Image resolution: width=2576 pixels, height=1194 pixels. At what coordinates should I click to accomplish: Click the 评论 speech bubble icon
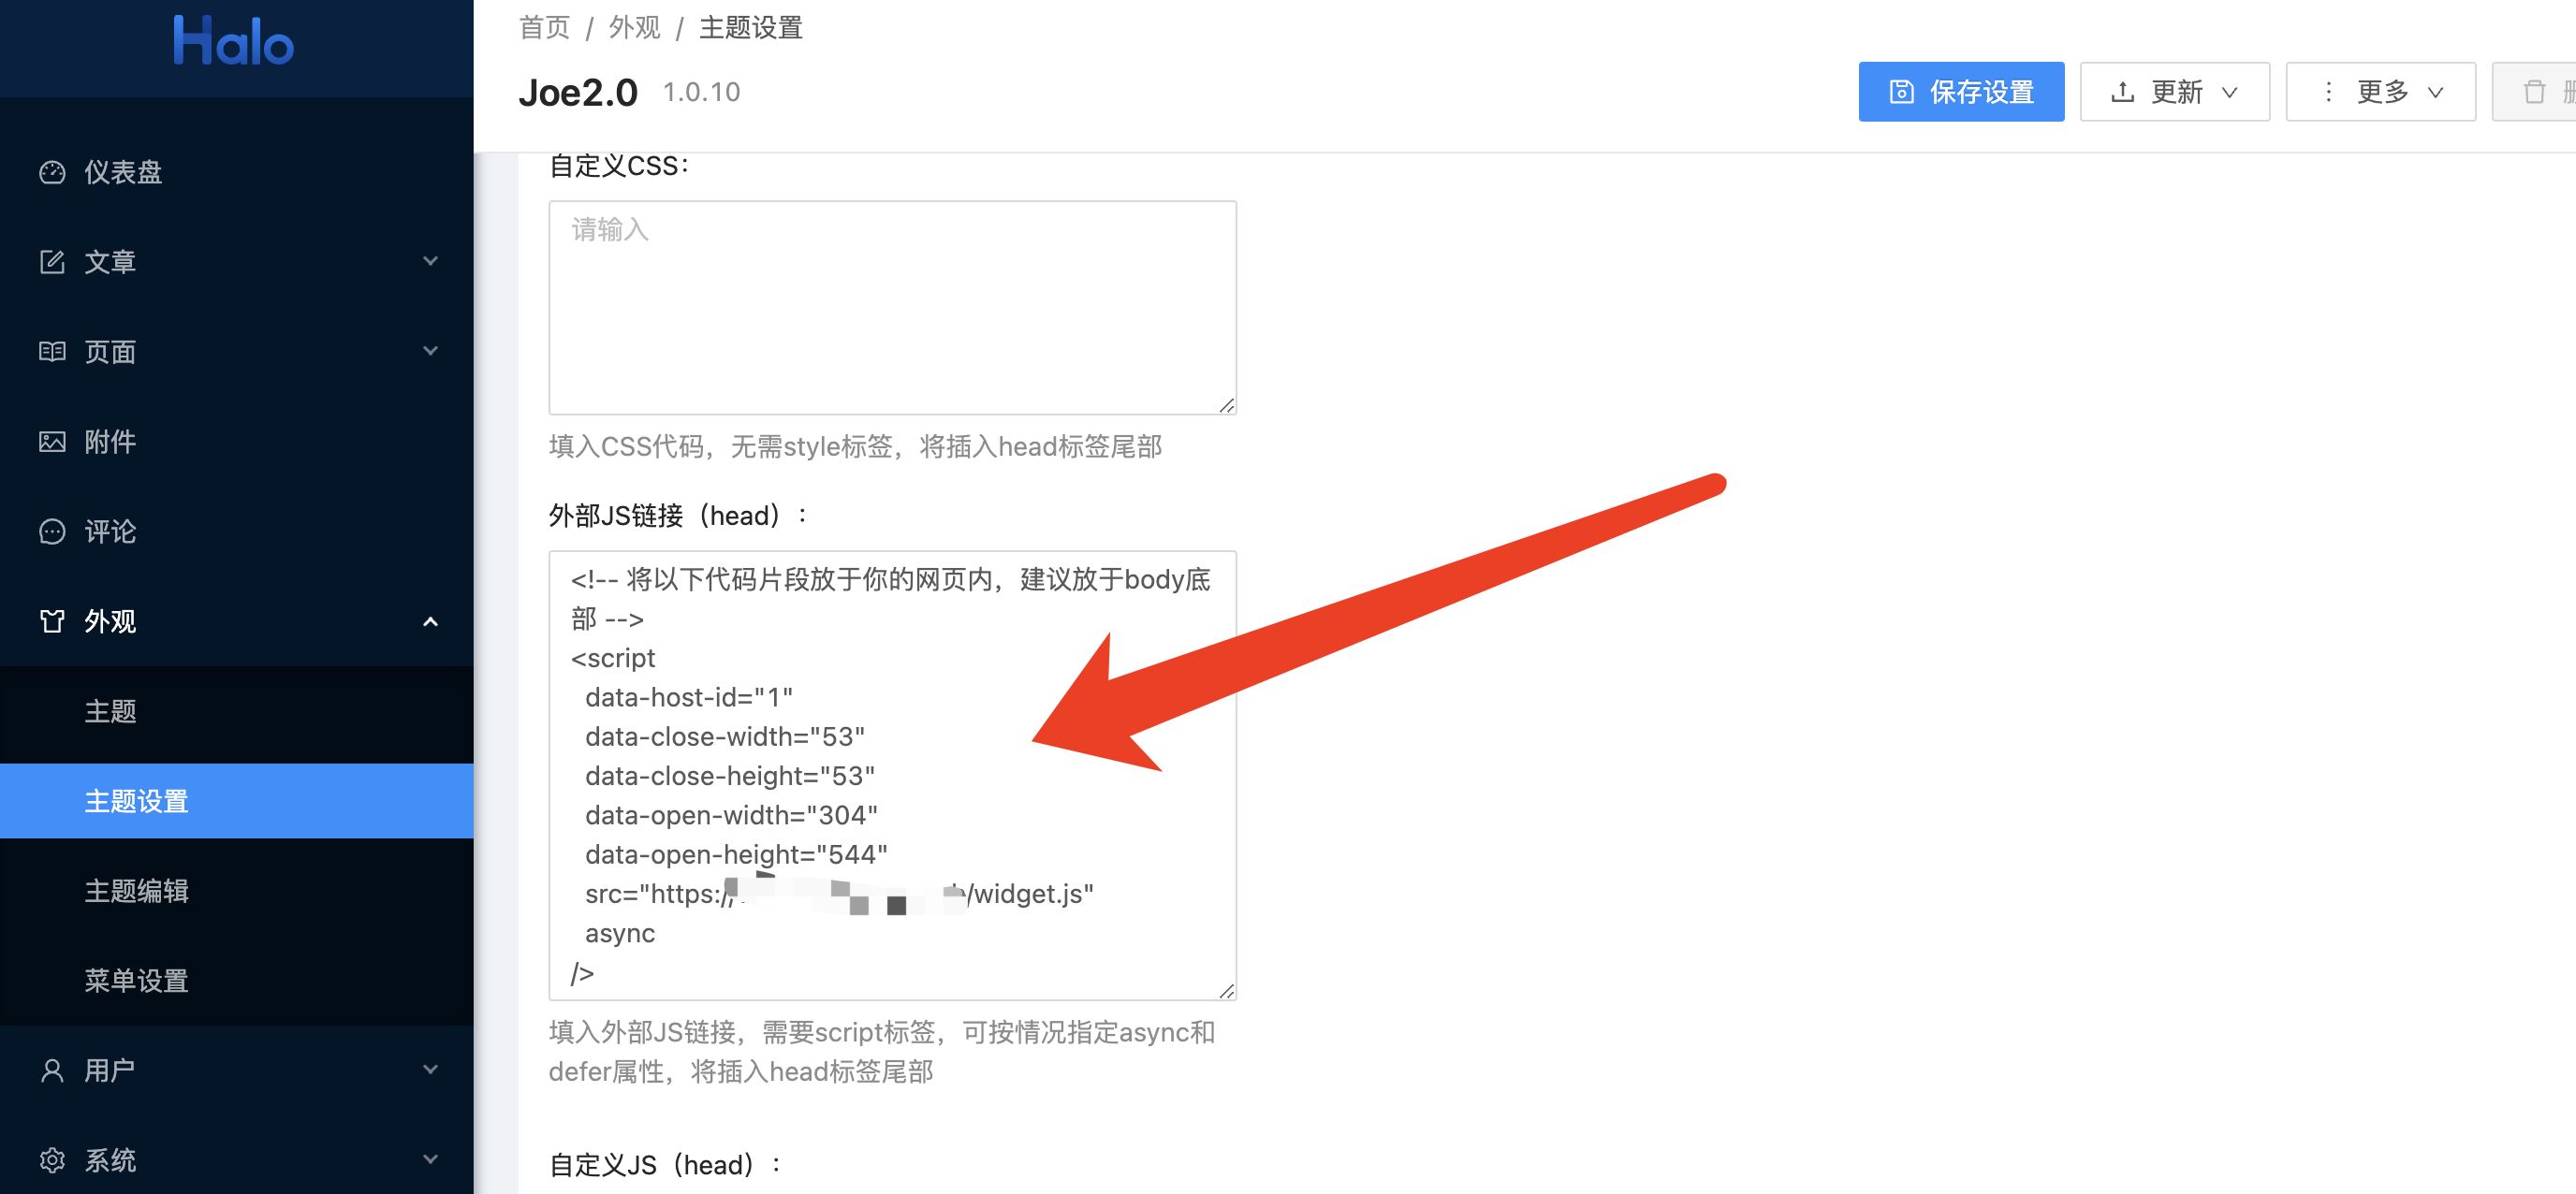point(52,531)
